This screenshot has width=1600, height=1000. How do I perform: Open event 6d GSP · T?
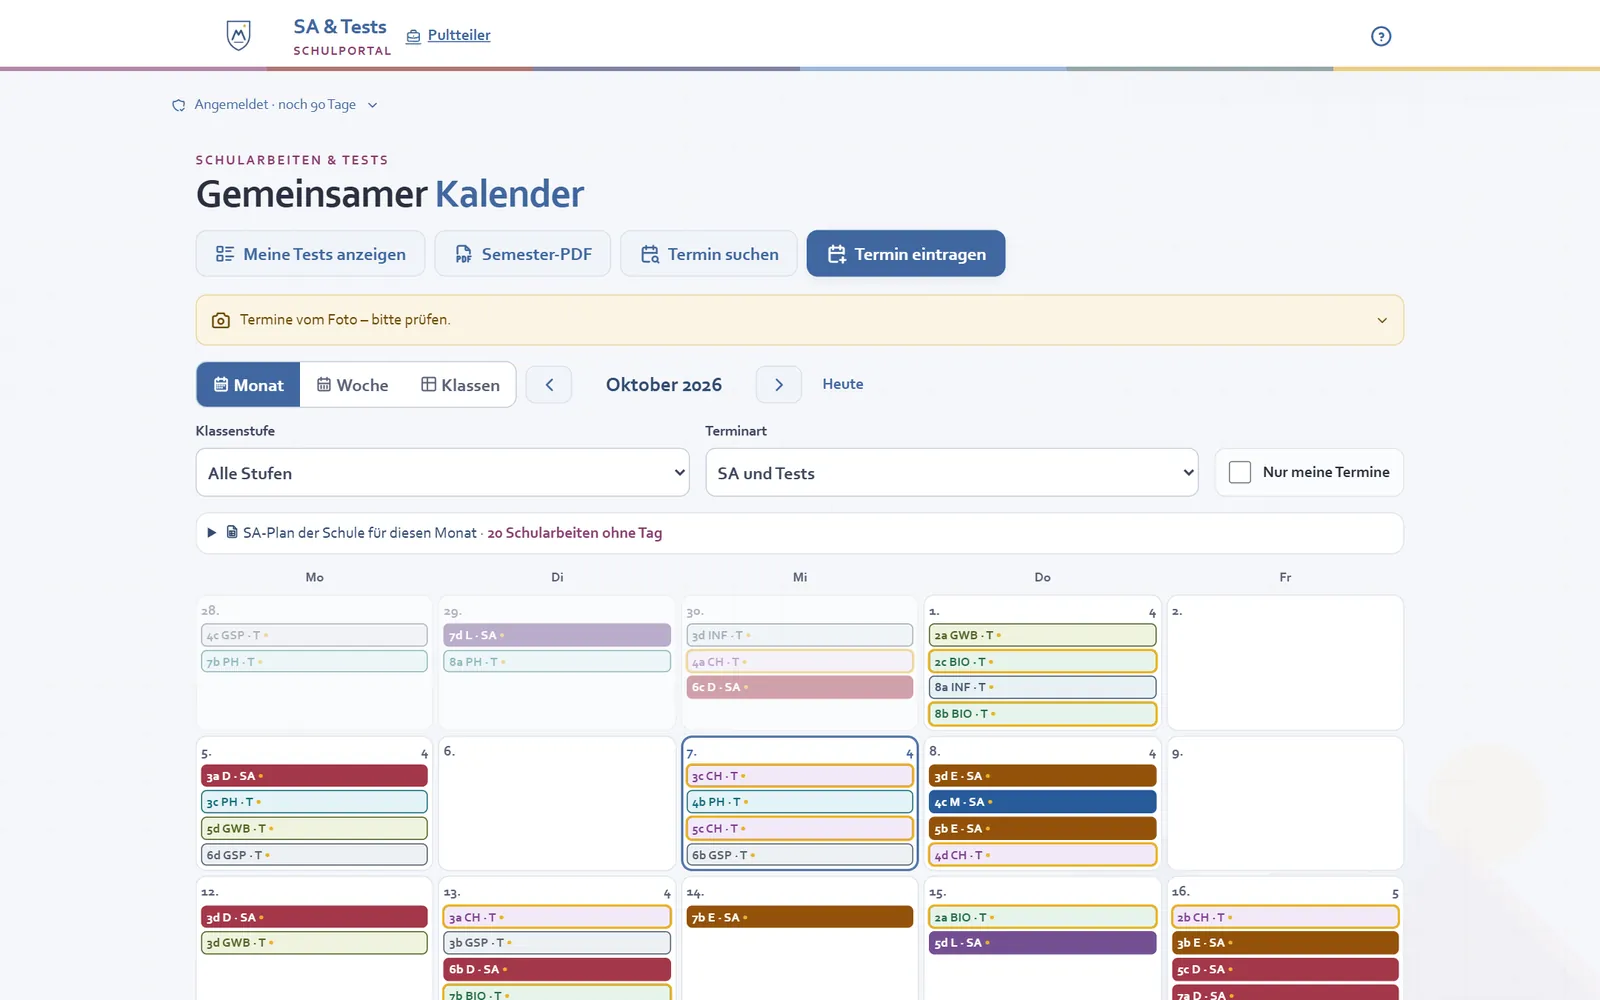314,855
